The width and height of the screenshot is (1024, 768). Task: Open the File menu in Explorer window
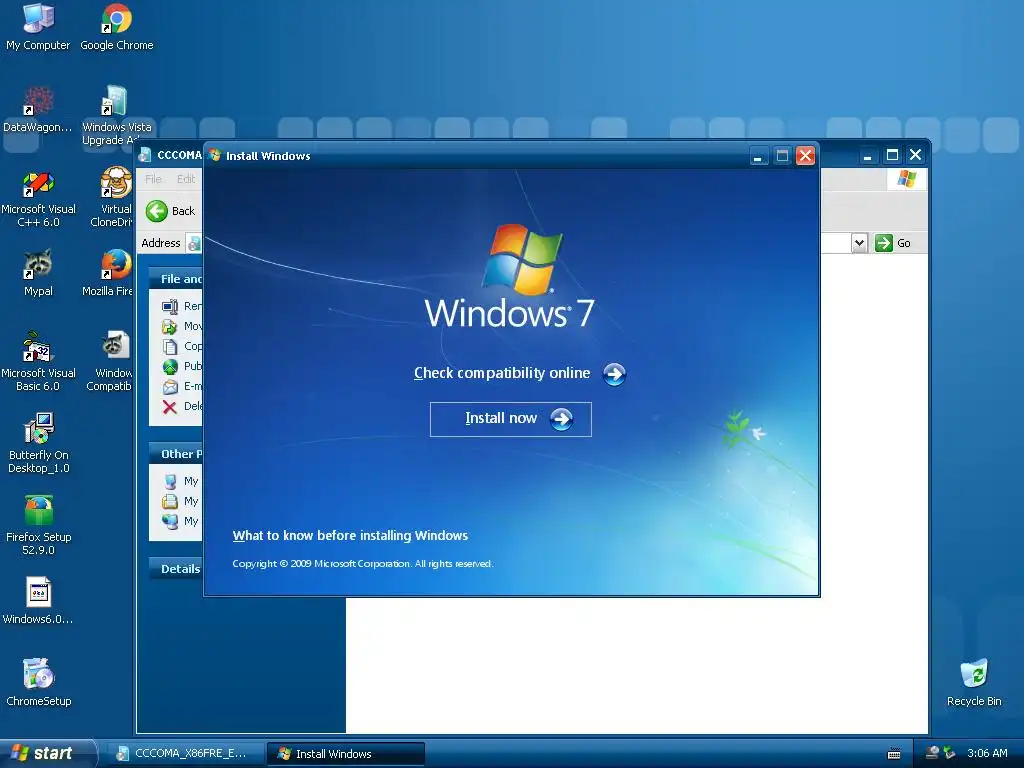pyautogui.click(x=153, y=179)
